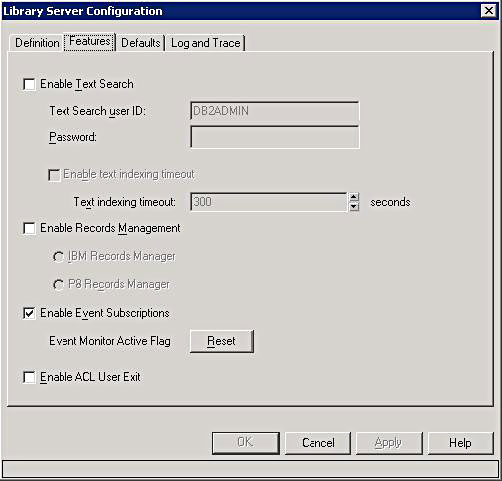Click the Text indexing timeout value box
Image resolution: width=502 pixels, height=481 pixels.
(269, 202)
